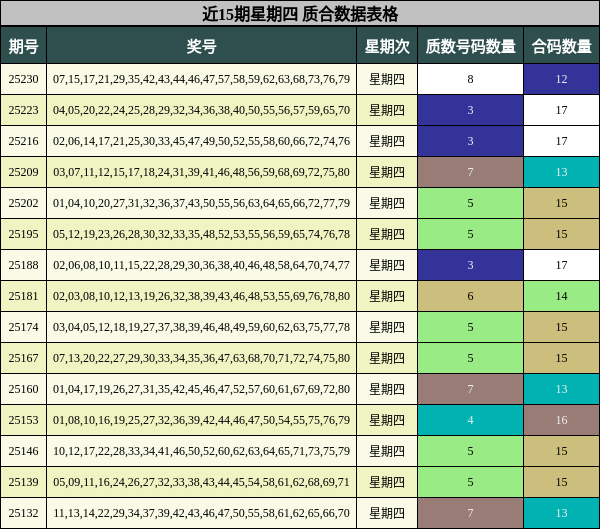Screen dimensions: 600x529
Task: Click issue number 25195
Action: point(23,234)
